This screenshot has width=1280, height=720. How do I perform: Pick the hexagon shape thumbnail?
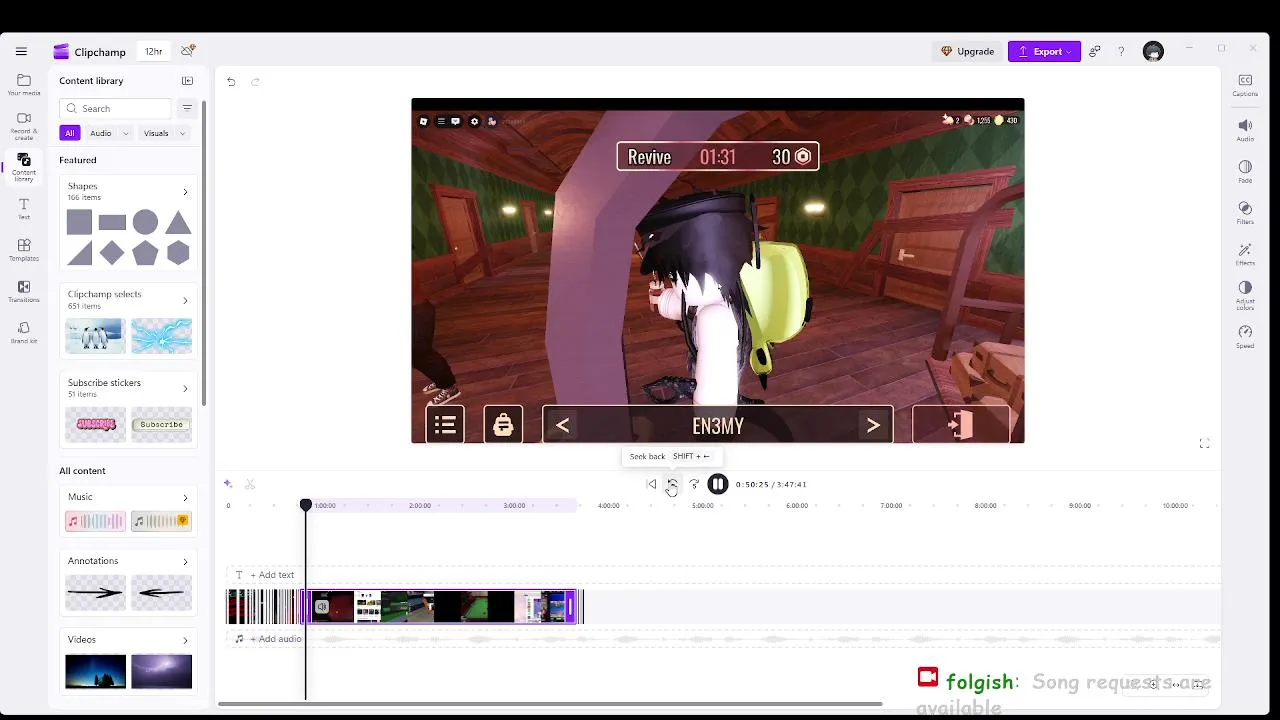(178, 253)
